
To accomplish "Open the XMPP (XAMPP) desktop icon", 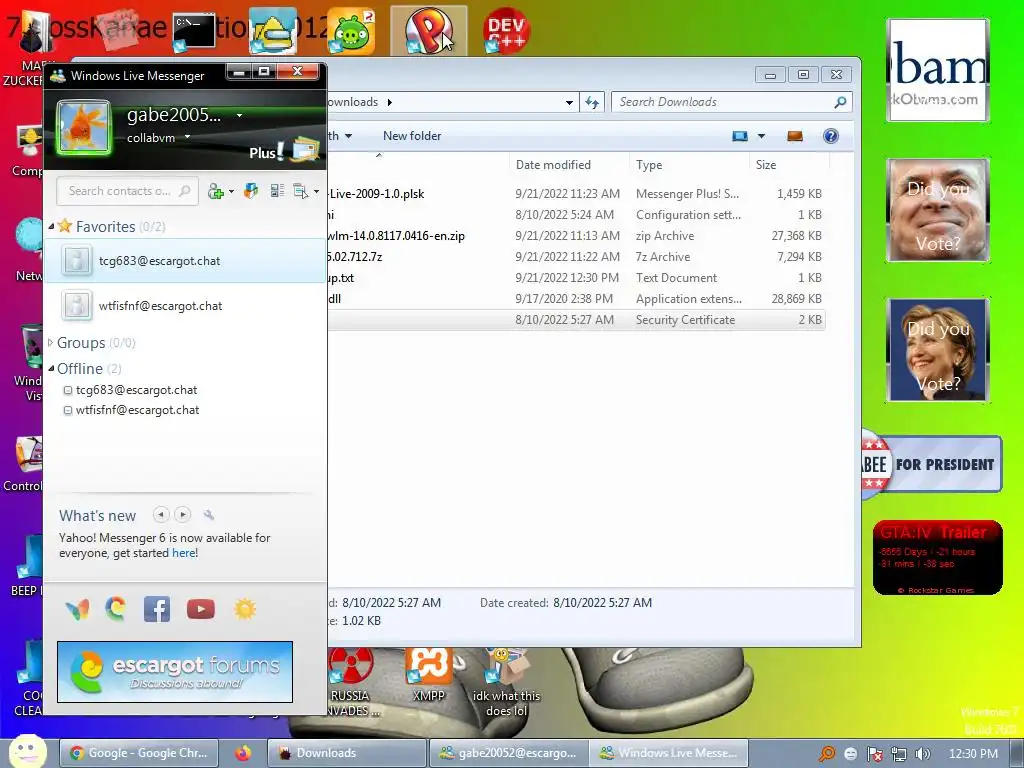I will (428, 674).
